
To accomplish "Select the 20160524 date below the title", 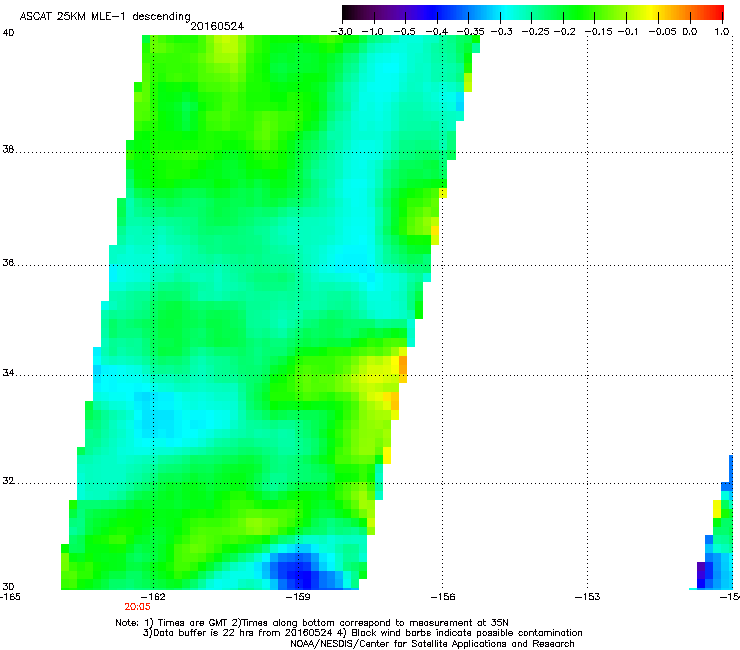I will point(217,26).
